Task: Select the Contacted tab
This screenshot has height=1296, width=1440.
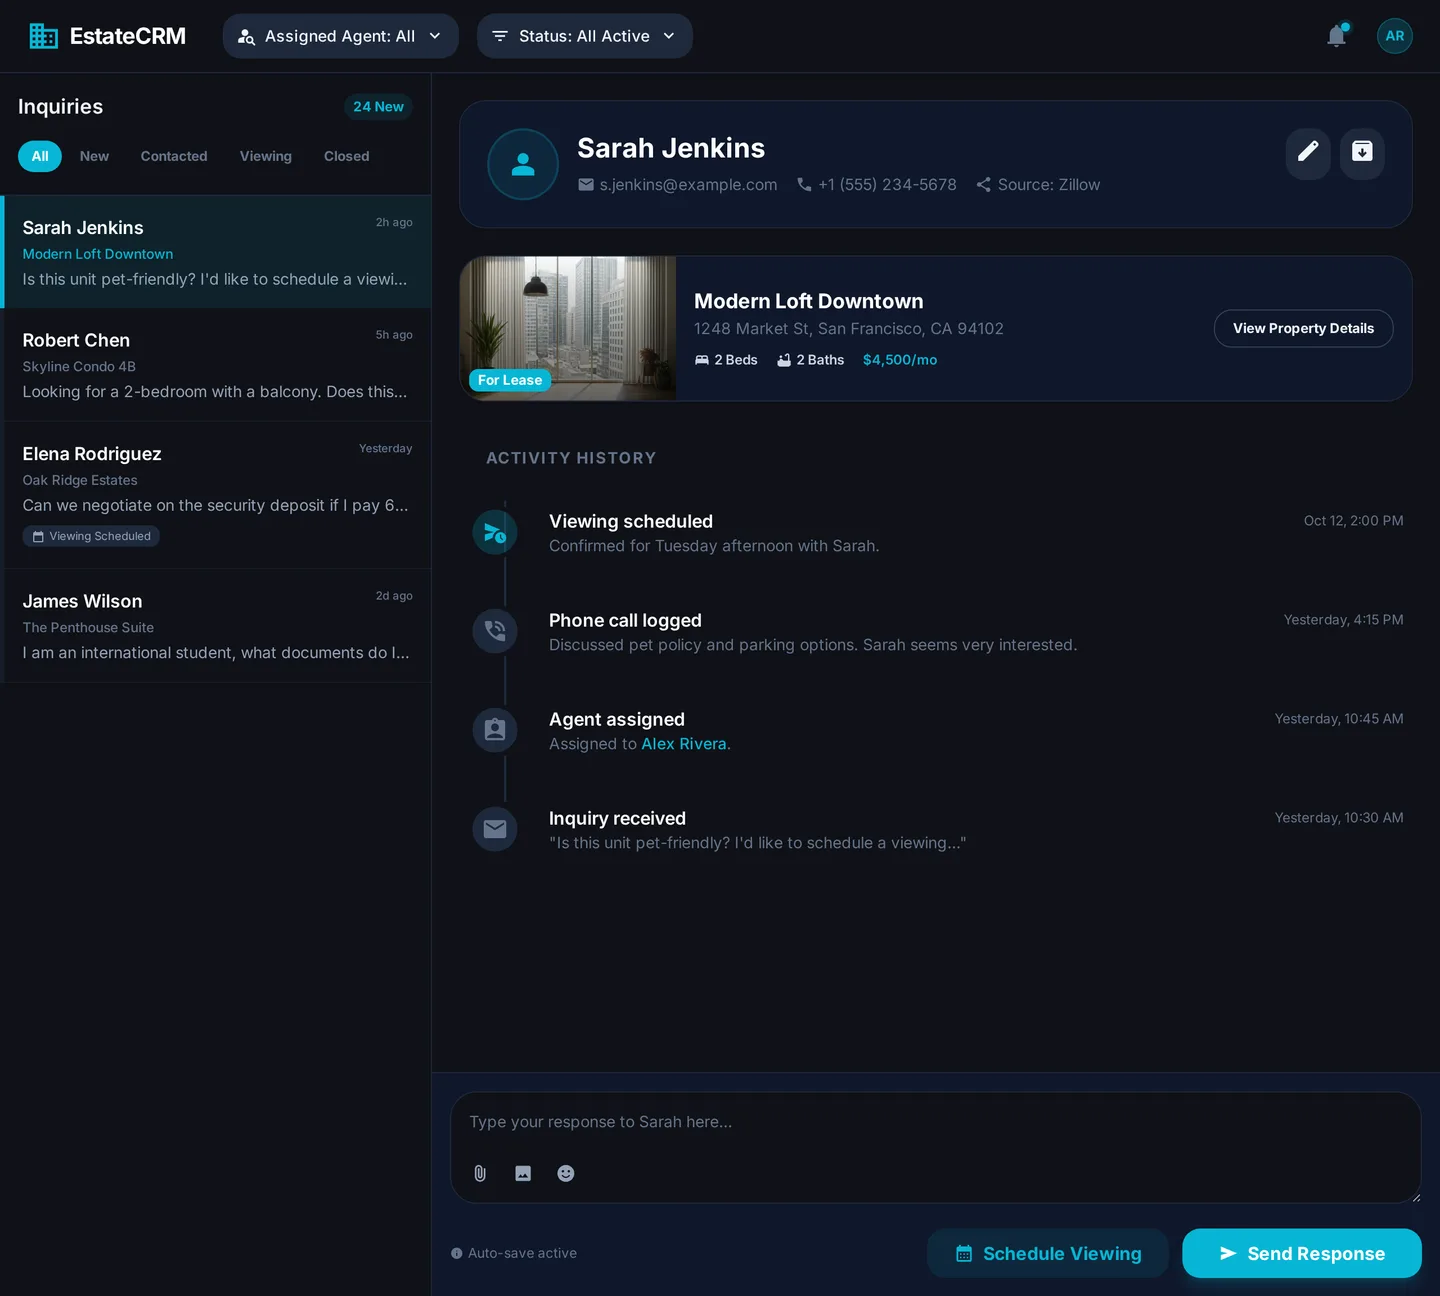Action: click(x=173, y=156)
